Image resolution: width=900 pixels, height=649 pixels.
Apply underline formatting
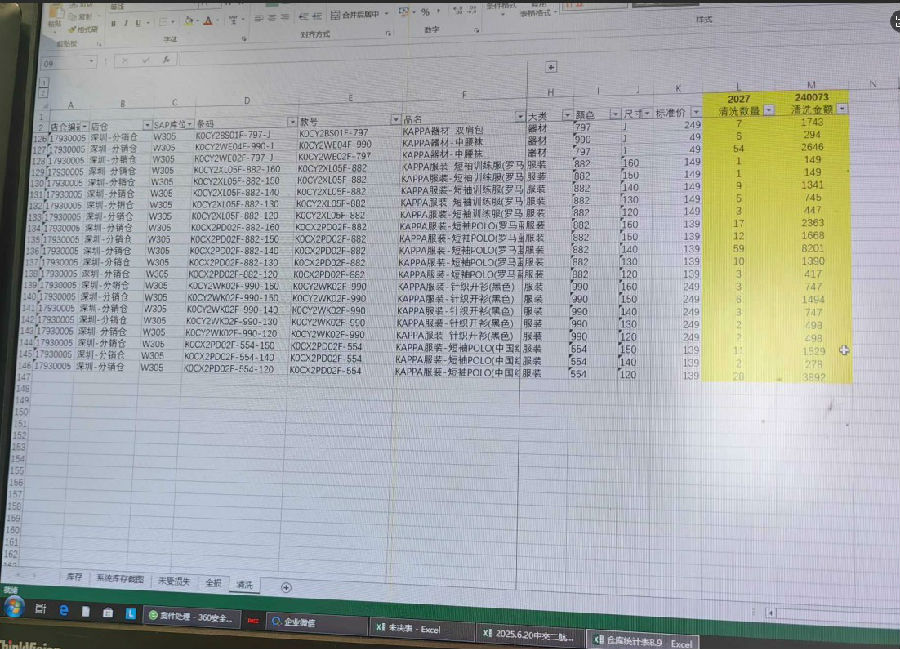[138, 24]
